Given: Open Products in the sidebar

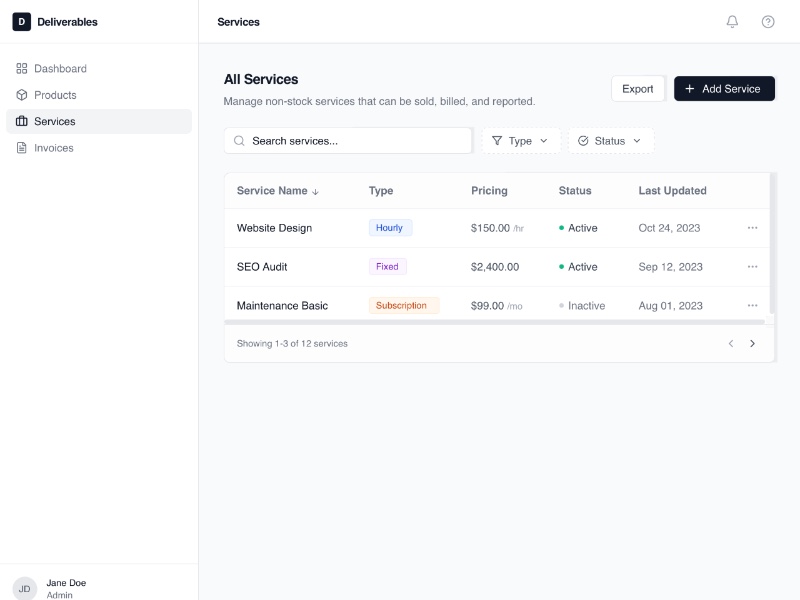Looking at the screenshot, I should coord(55,95).
